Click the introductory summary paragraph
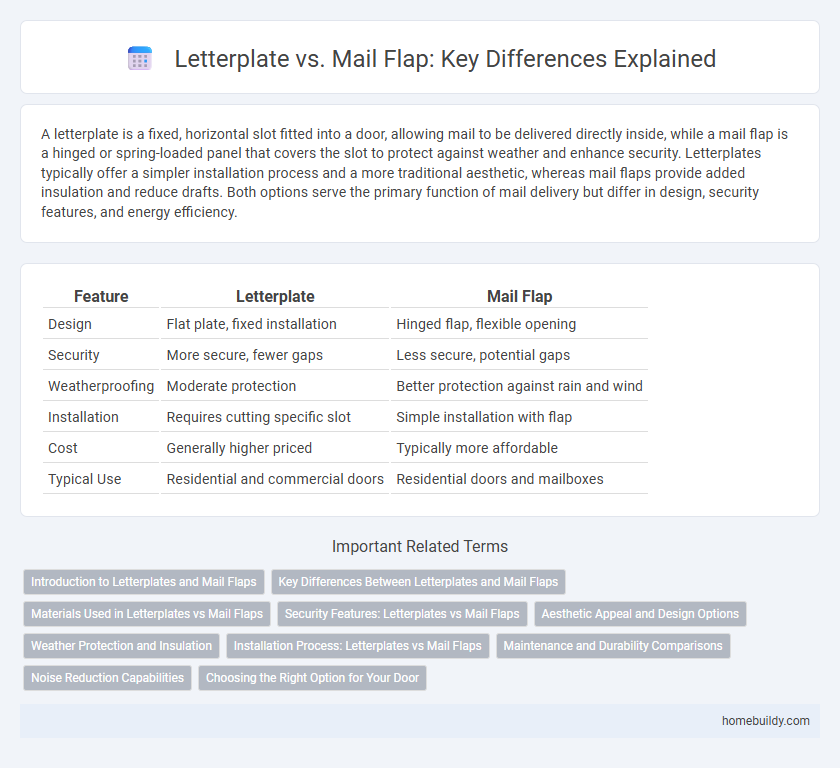This screenshot has width=840, height=768. pos(420,172)
